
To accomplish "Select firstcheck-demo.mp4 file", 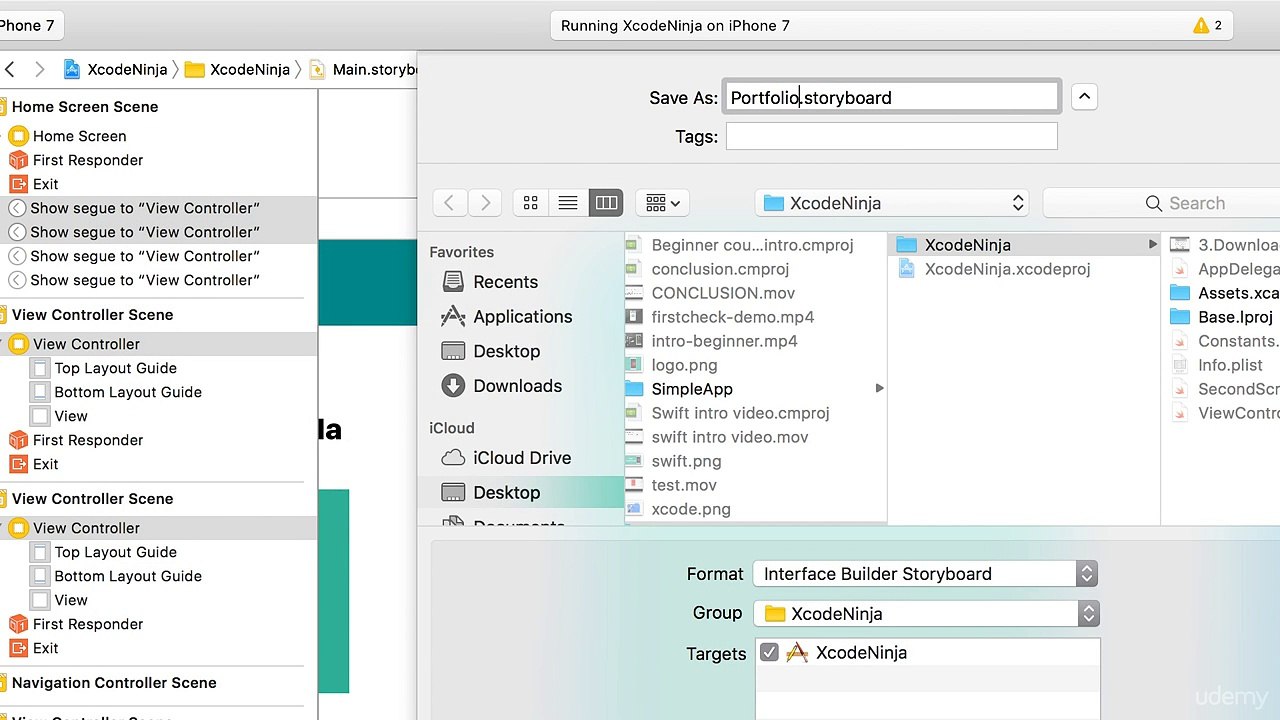I will pos(732,317).
